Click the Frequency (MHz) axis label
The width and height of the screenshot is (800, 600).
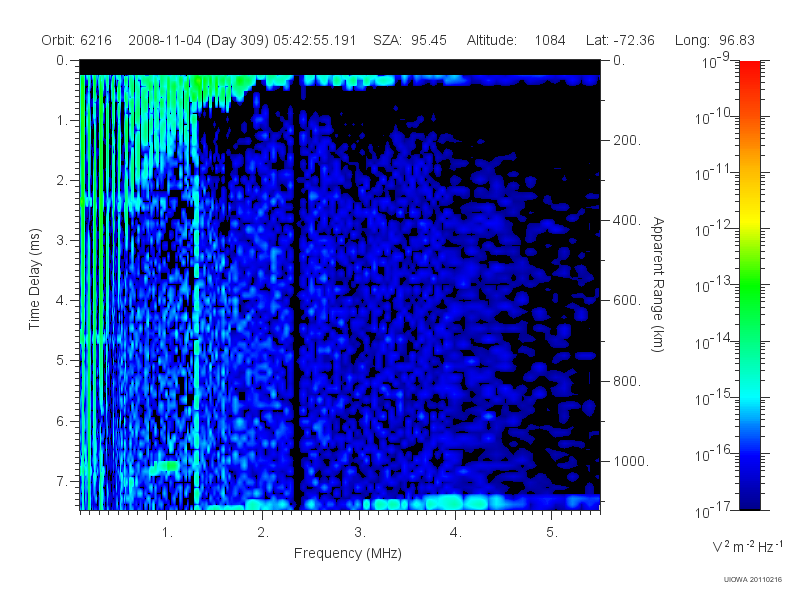click(347, 553)
